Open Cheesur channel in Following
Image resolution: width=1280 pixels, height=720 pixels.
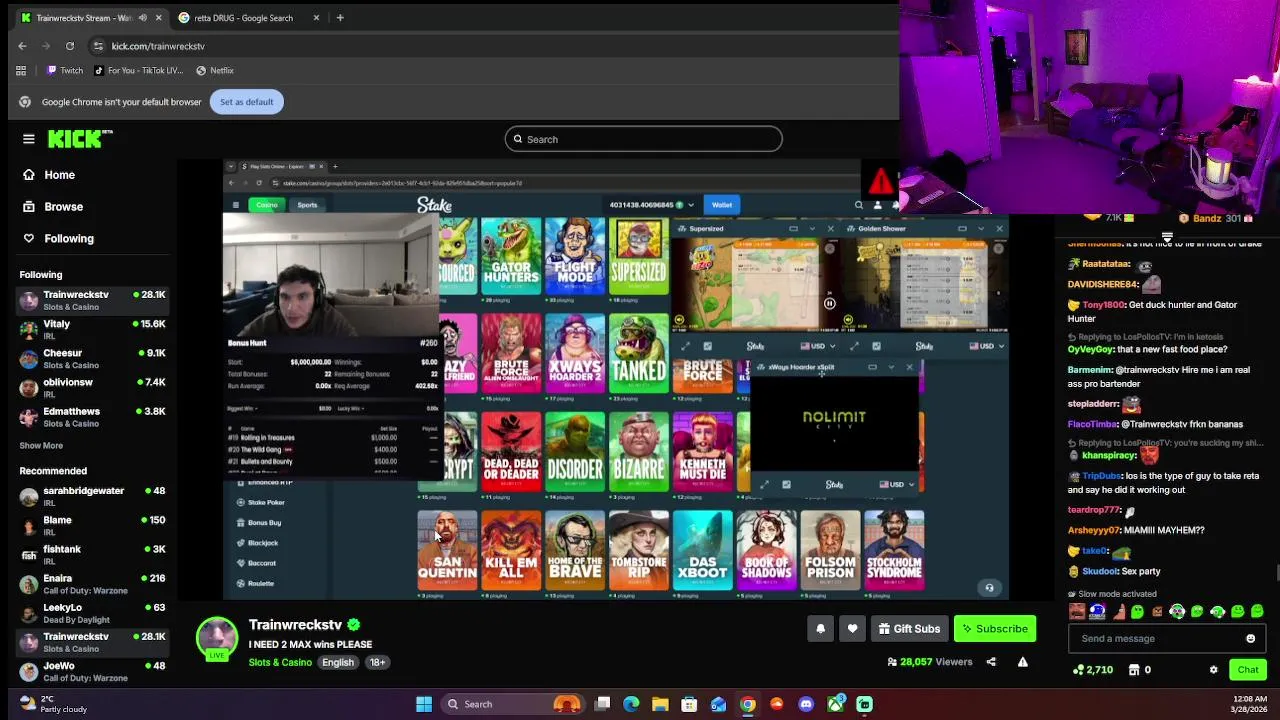click(92, 359)
